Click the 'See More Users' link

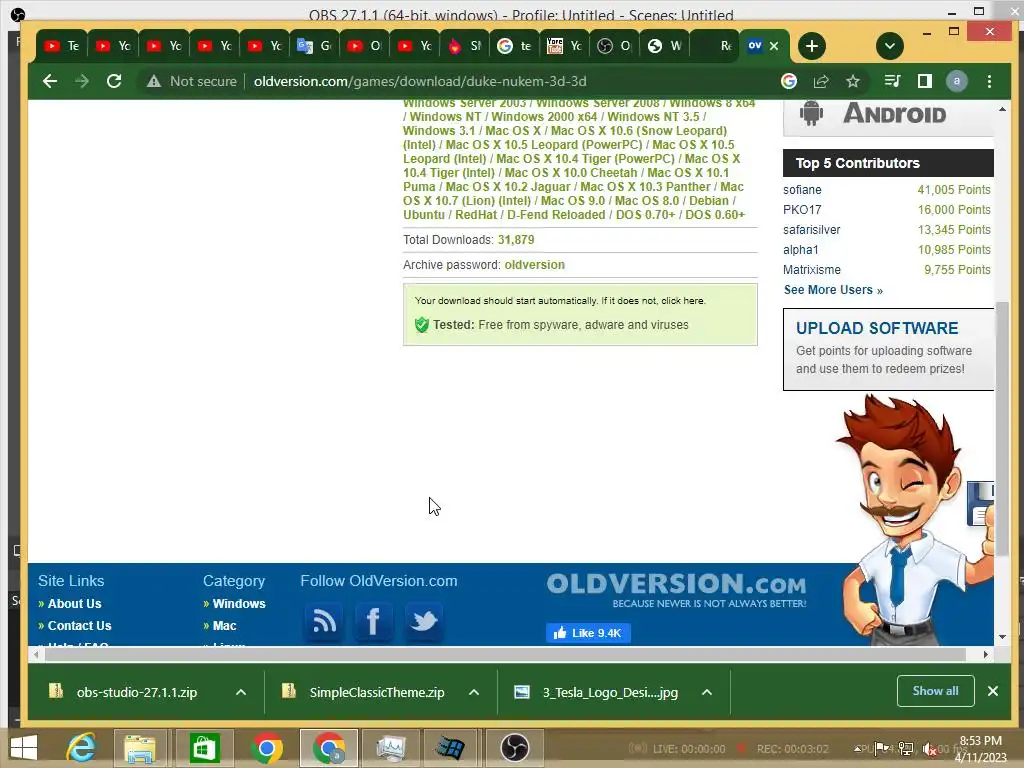833,290
